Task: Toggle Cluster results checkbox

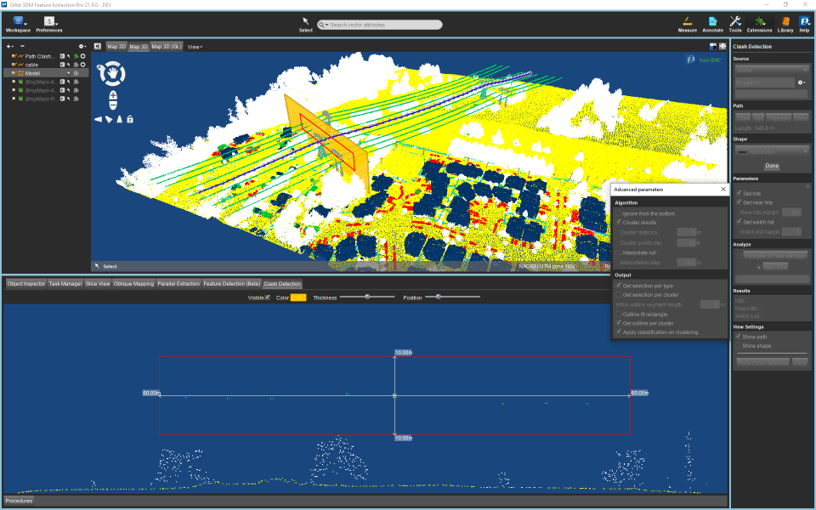Action: click(x=619, y=222)
